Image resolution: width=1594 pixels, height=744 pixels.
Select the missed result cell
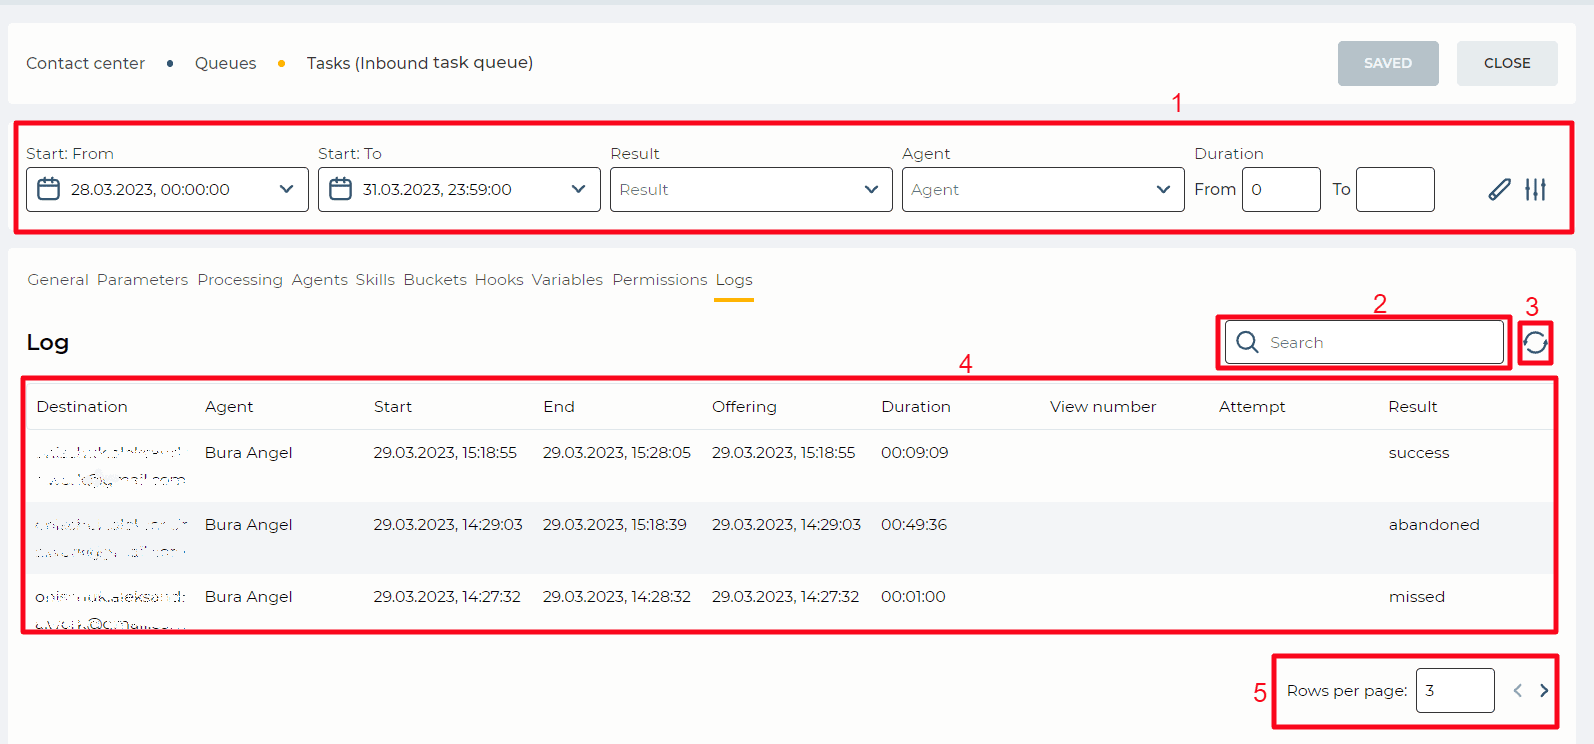[1417, 597]
